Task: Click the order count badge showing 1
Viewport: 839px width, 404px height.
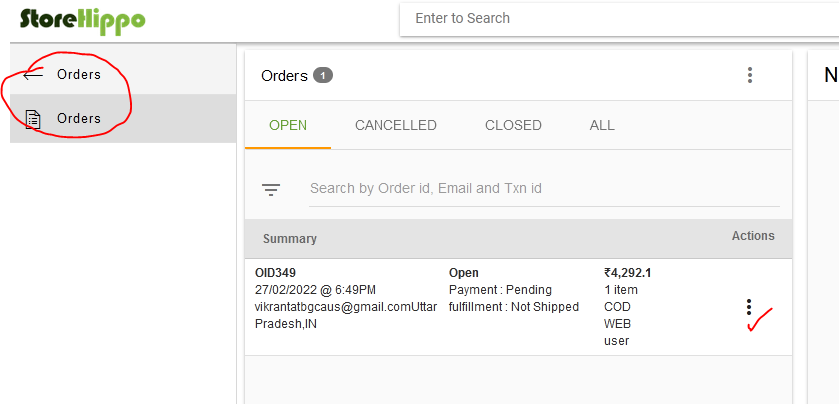Action: 323,75
